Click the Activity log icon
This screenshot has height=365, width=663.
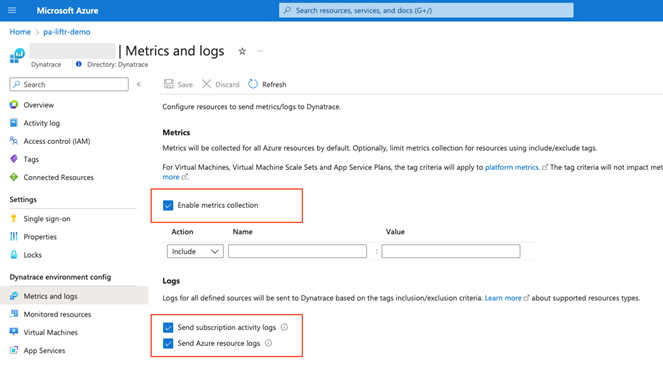click(14, 123)
